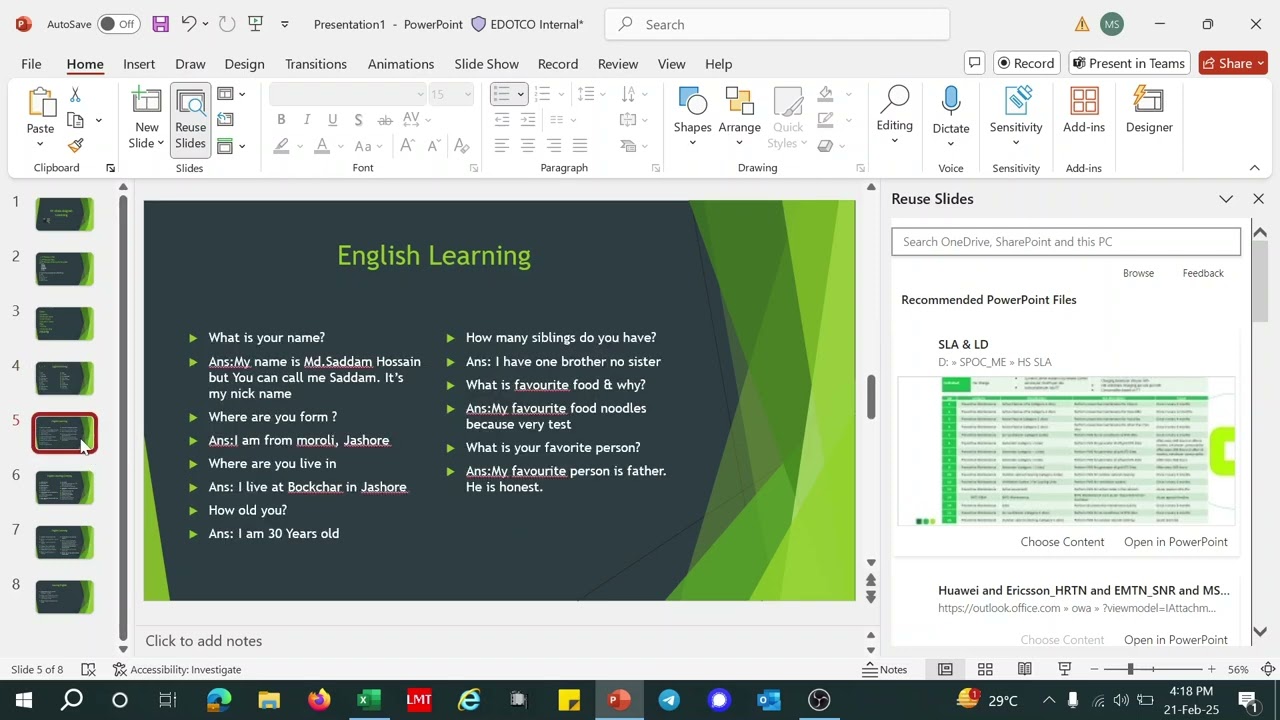Click the Paste clipboard icon
The image size is (1280, 720).
point(40,104)
